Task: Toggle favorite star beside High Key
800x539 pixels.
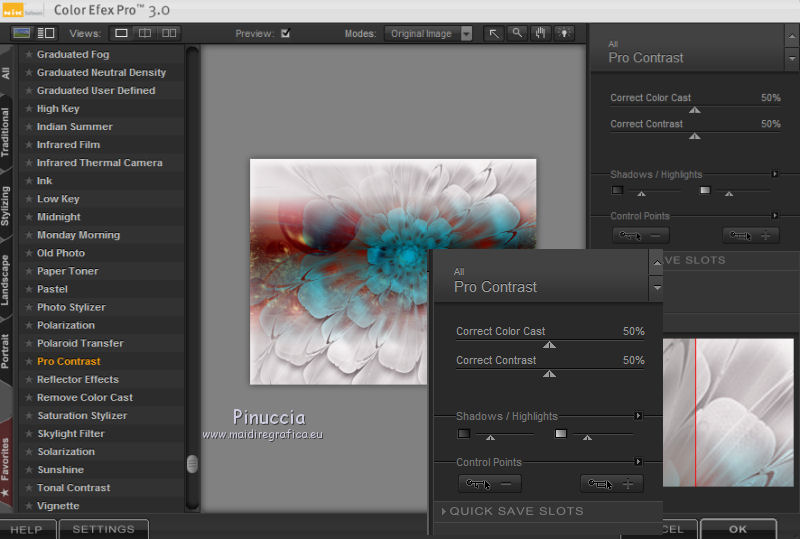Action: click(x=29, y=109)
